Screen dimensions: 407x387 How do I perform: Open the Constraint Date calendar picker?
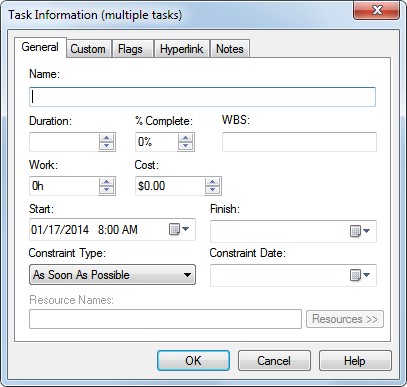tap(360, 275)
